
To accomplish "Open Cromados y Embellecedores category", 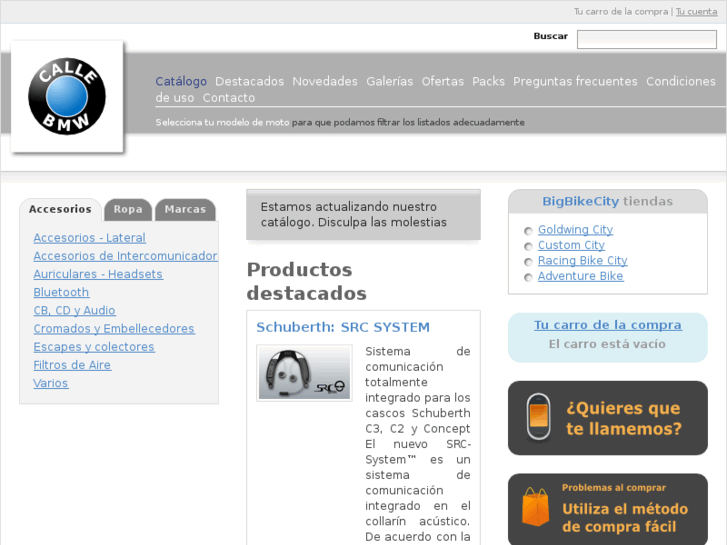I will pyautogui.click(x=114, y=328).
